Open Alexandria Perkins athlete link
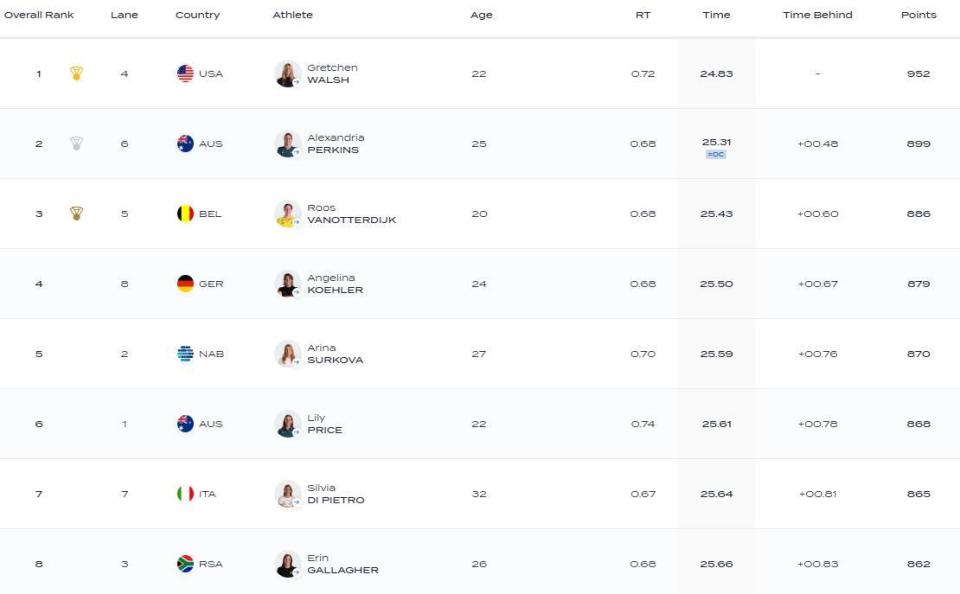Viewport: 960px width, 594px height. (x=336, y=144)
